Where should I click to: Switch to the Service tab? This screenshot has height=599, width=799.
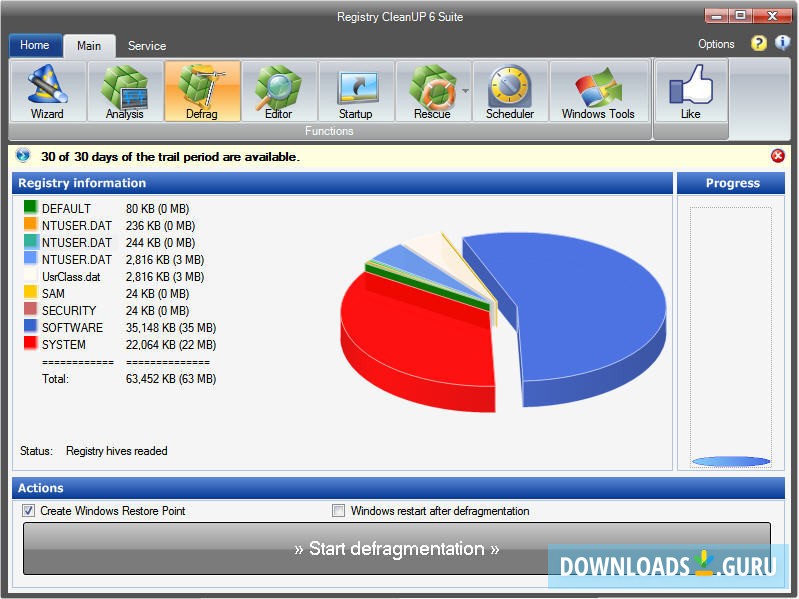tap(147, 46)
